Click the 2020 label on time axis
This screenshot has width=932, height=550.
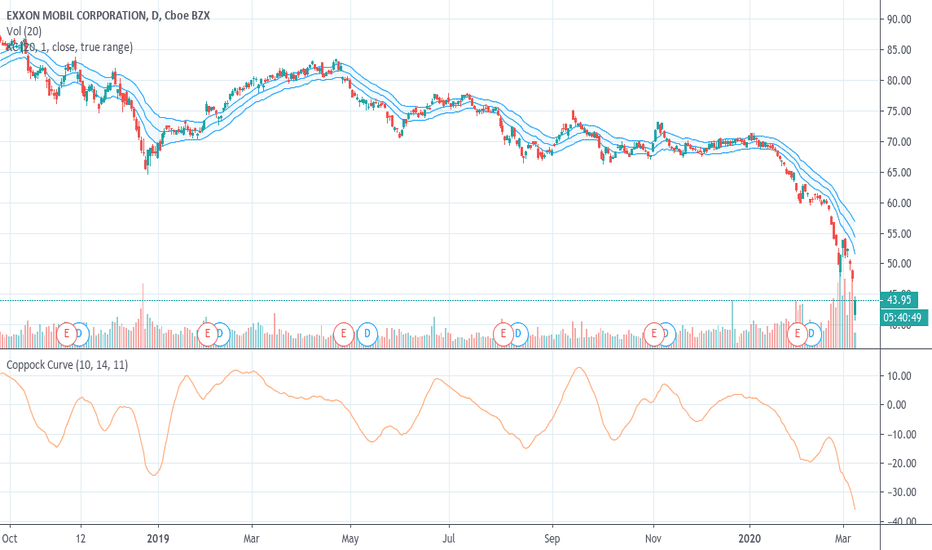click(749, 539)
